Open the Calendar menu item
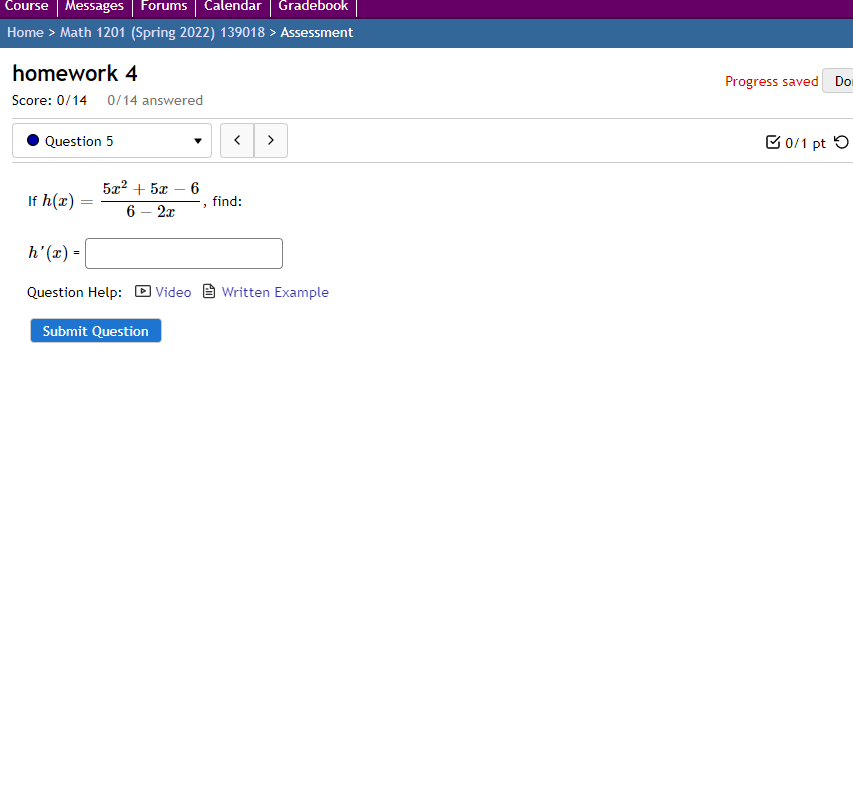The image size is (853, 788). pyautogui.click(x=232, y=6)
